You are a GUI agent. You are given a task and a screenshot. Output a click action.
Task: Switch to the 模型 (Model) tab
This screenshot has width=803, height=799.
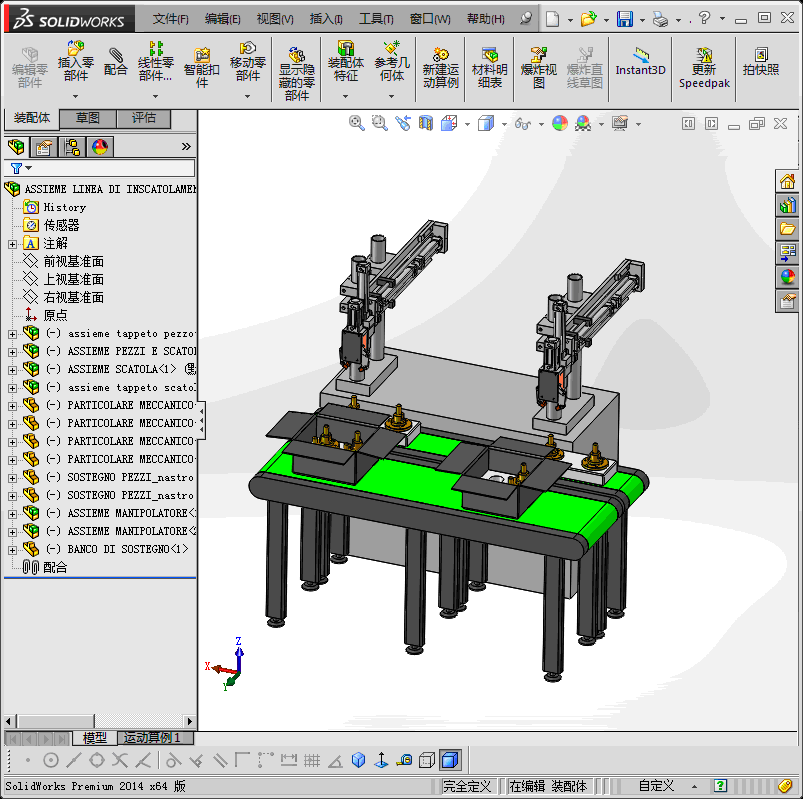(95, 738)
